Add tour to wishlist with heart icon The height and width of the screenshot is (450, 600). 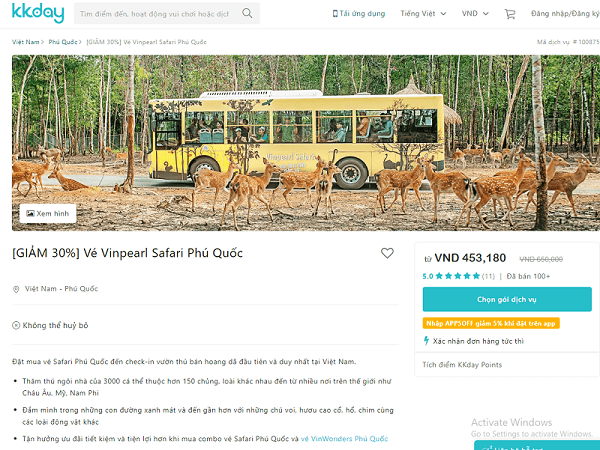[x=387, y=254]
